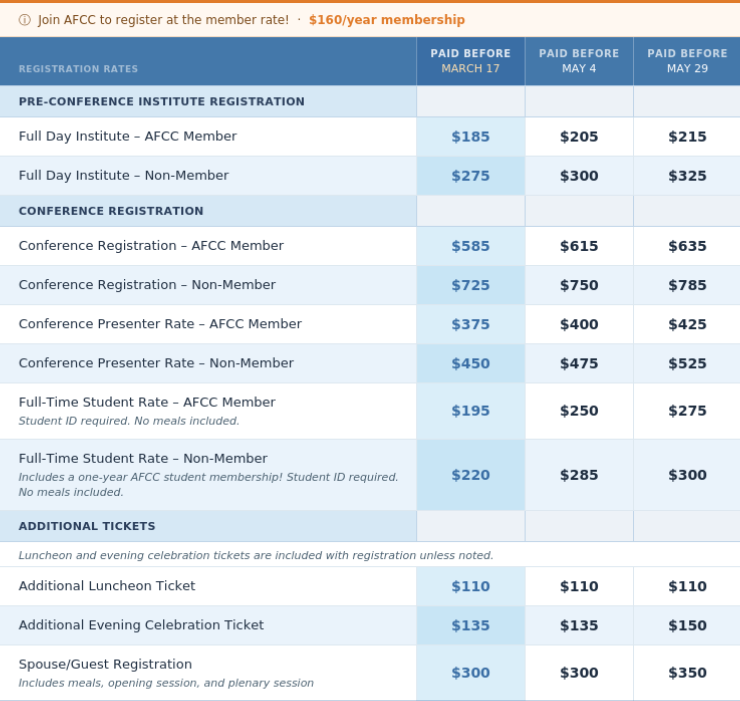Select Full-Time Student Rate – AFCC Member label
The image size is (740, 701).
147,402
